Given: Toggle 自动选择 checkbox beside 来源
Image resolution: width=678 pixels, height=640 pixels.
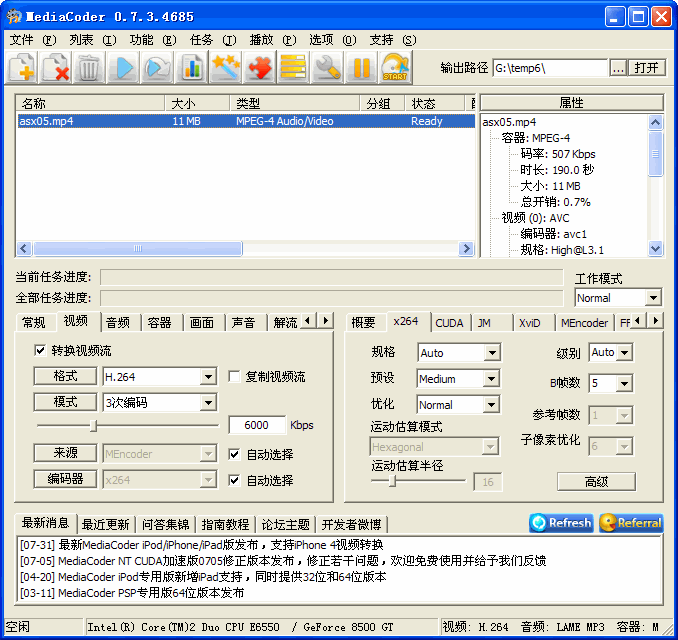Looking at the screenshot, I should coord(234,454).
